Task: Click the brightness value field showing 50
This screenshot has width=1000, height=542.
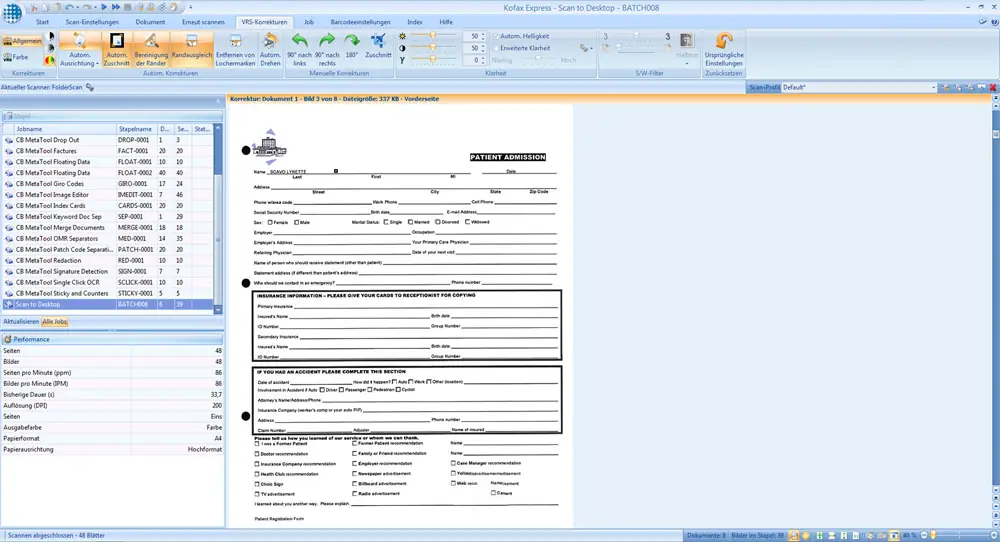Action: pos(471,36)
